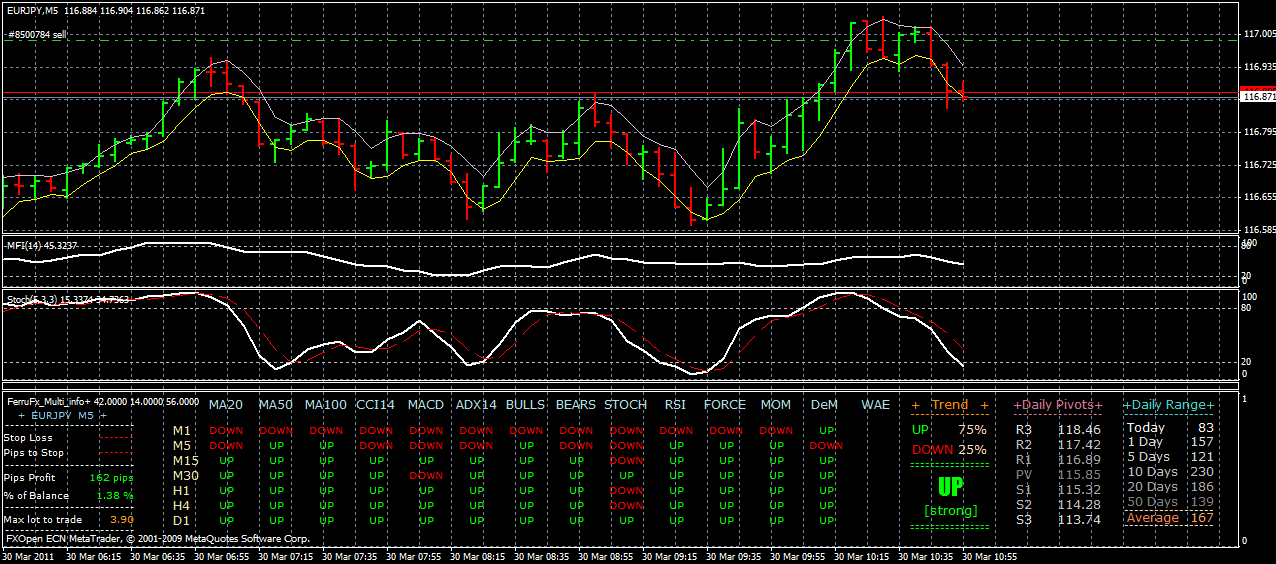This screenshot has height=564, width=1276.
Task: Click the BEARS column header
Action: click(x=575, y=405)
